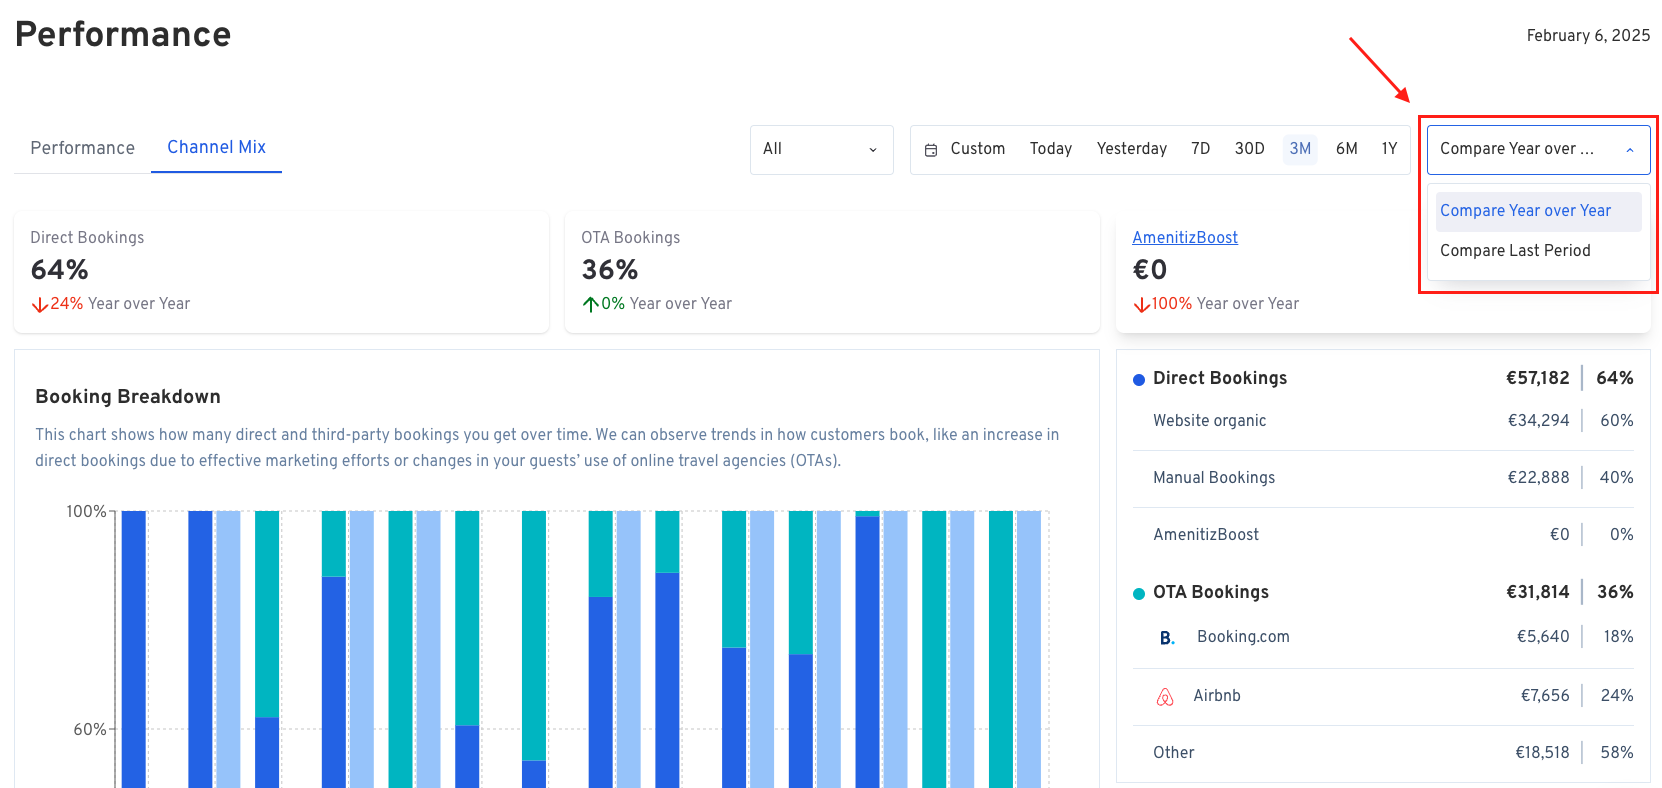
Task: Click the 100% axis label
Action: [x=86, y=512]
